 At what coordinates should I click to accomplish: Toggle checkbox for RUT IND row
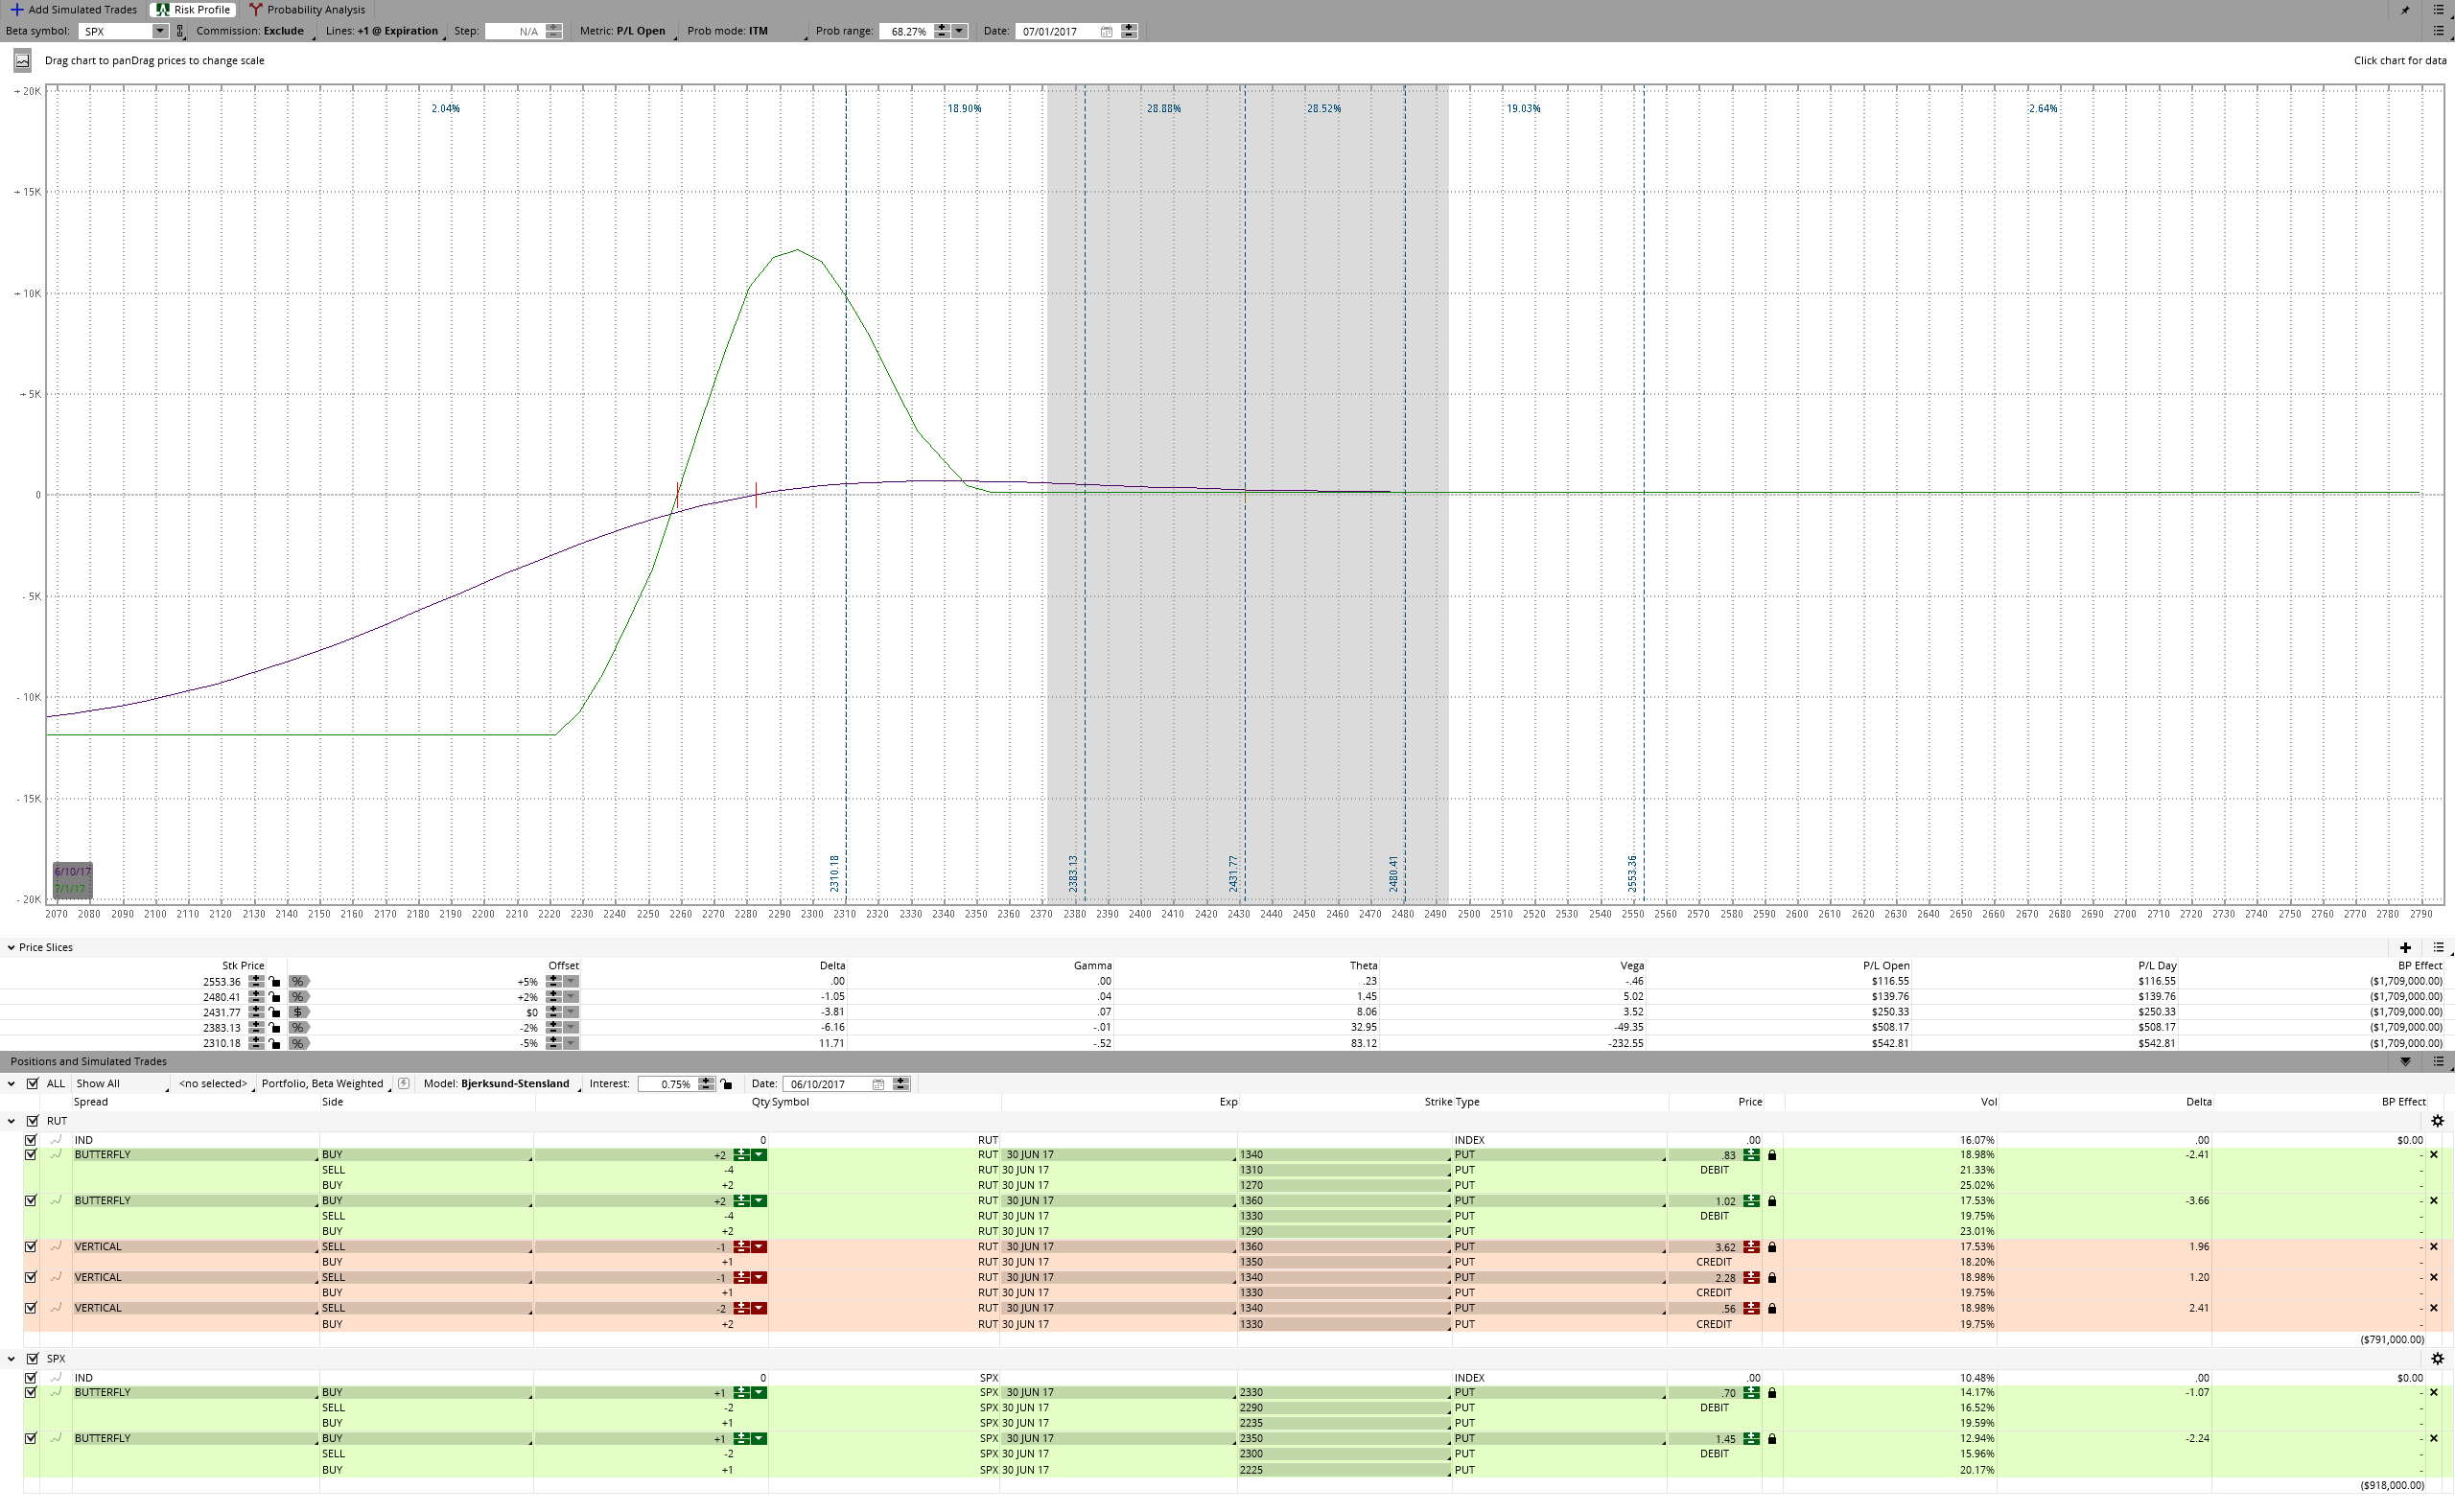click(30, 1140)
